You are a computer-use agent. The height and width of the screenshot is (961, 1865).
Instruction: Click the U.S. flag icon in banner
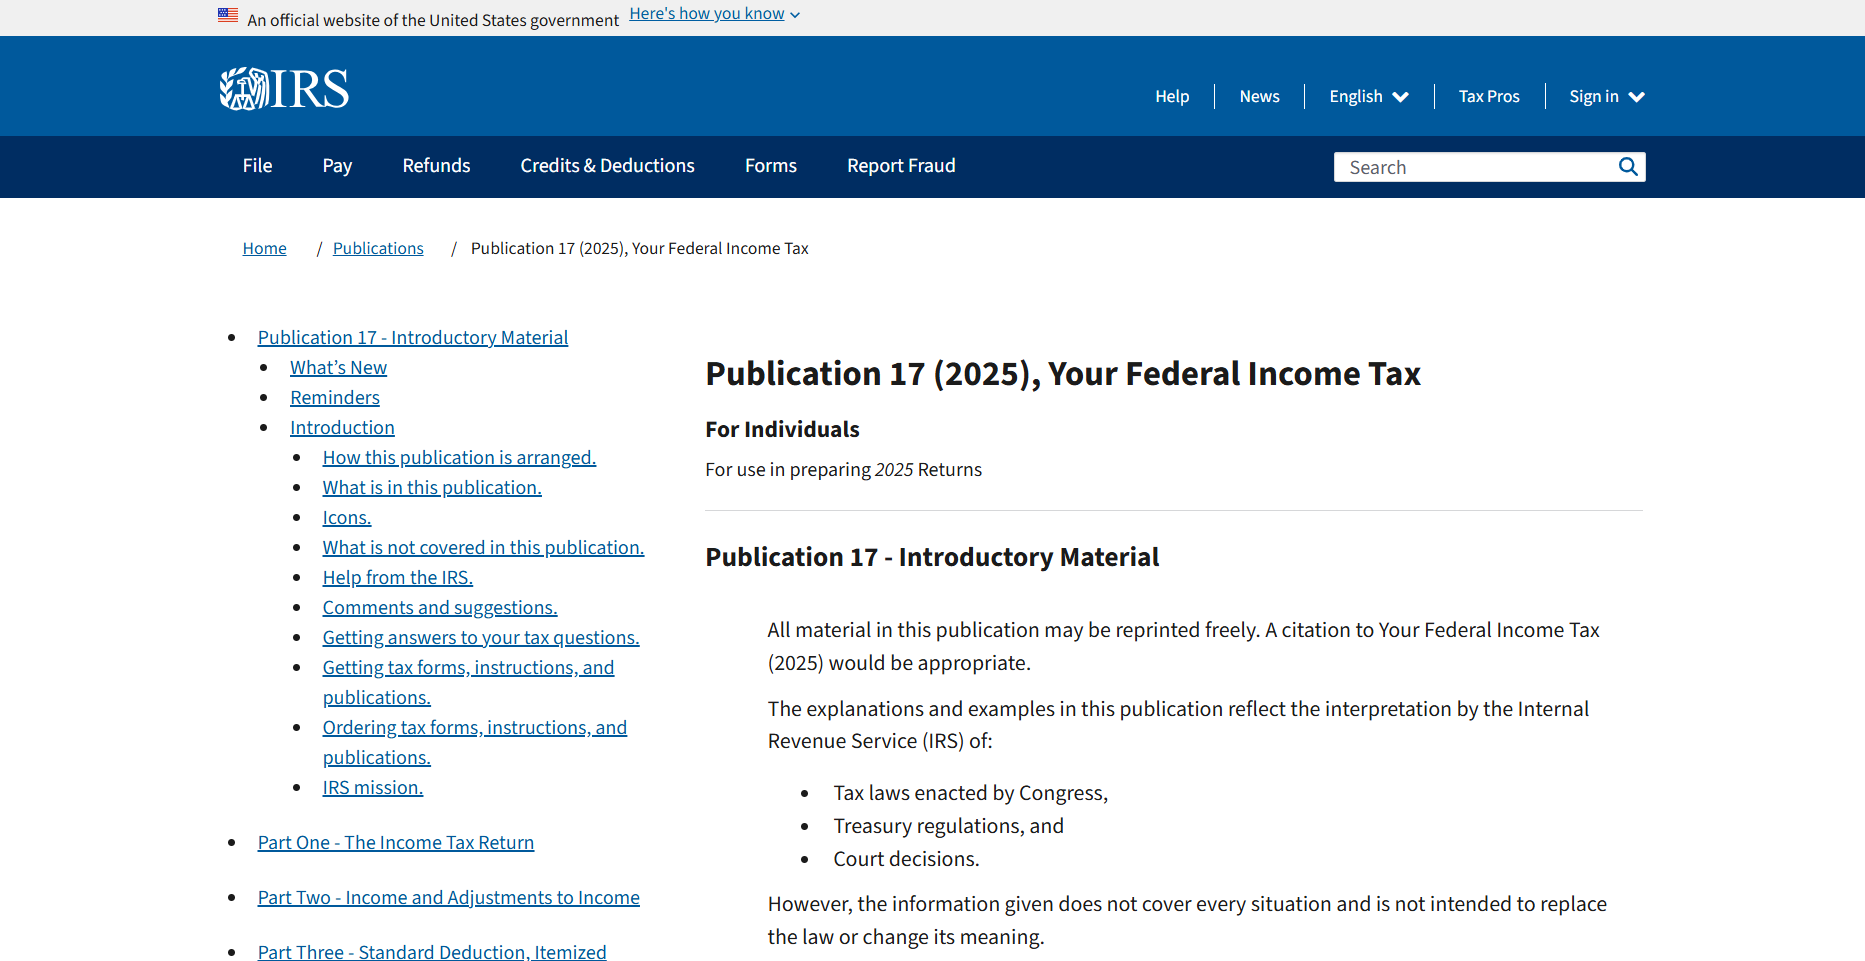click(228, 14)
